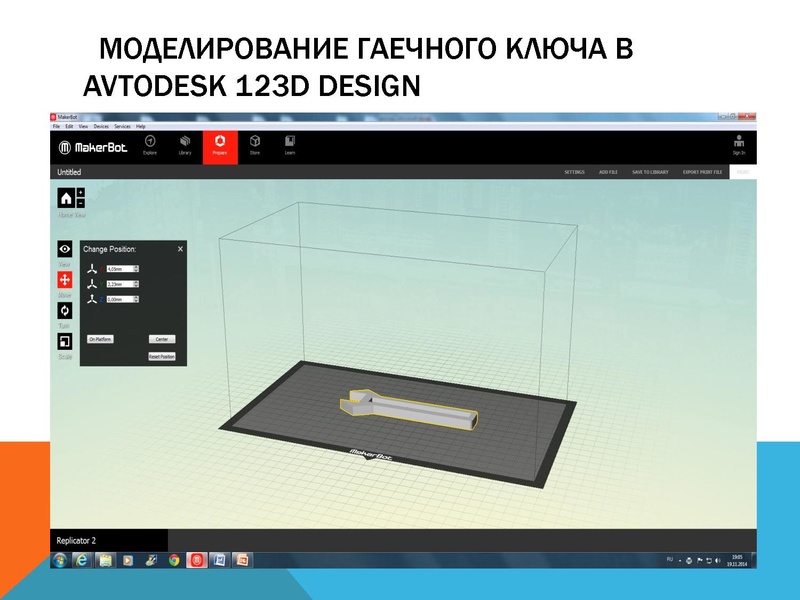Select the Scale tool
Image resolution: width=800 pixels, height=600 pixels.
[x=63, y=343]
